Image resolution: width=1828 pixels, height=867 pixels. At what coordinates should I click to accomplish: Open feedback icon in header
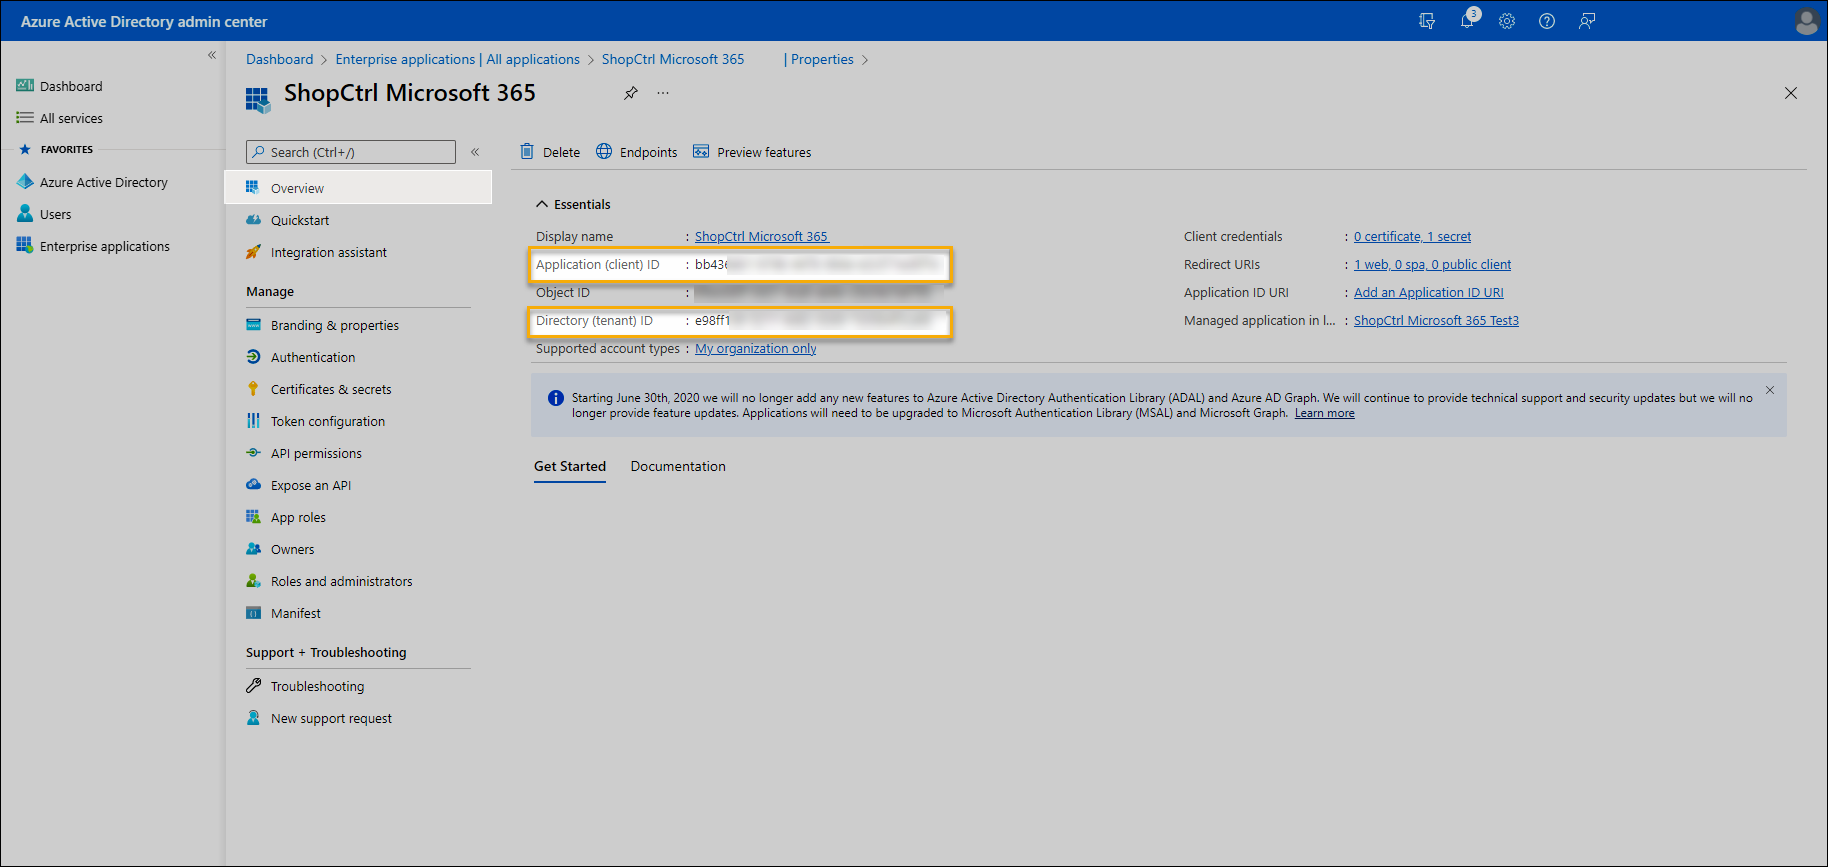point(1587,21)
